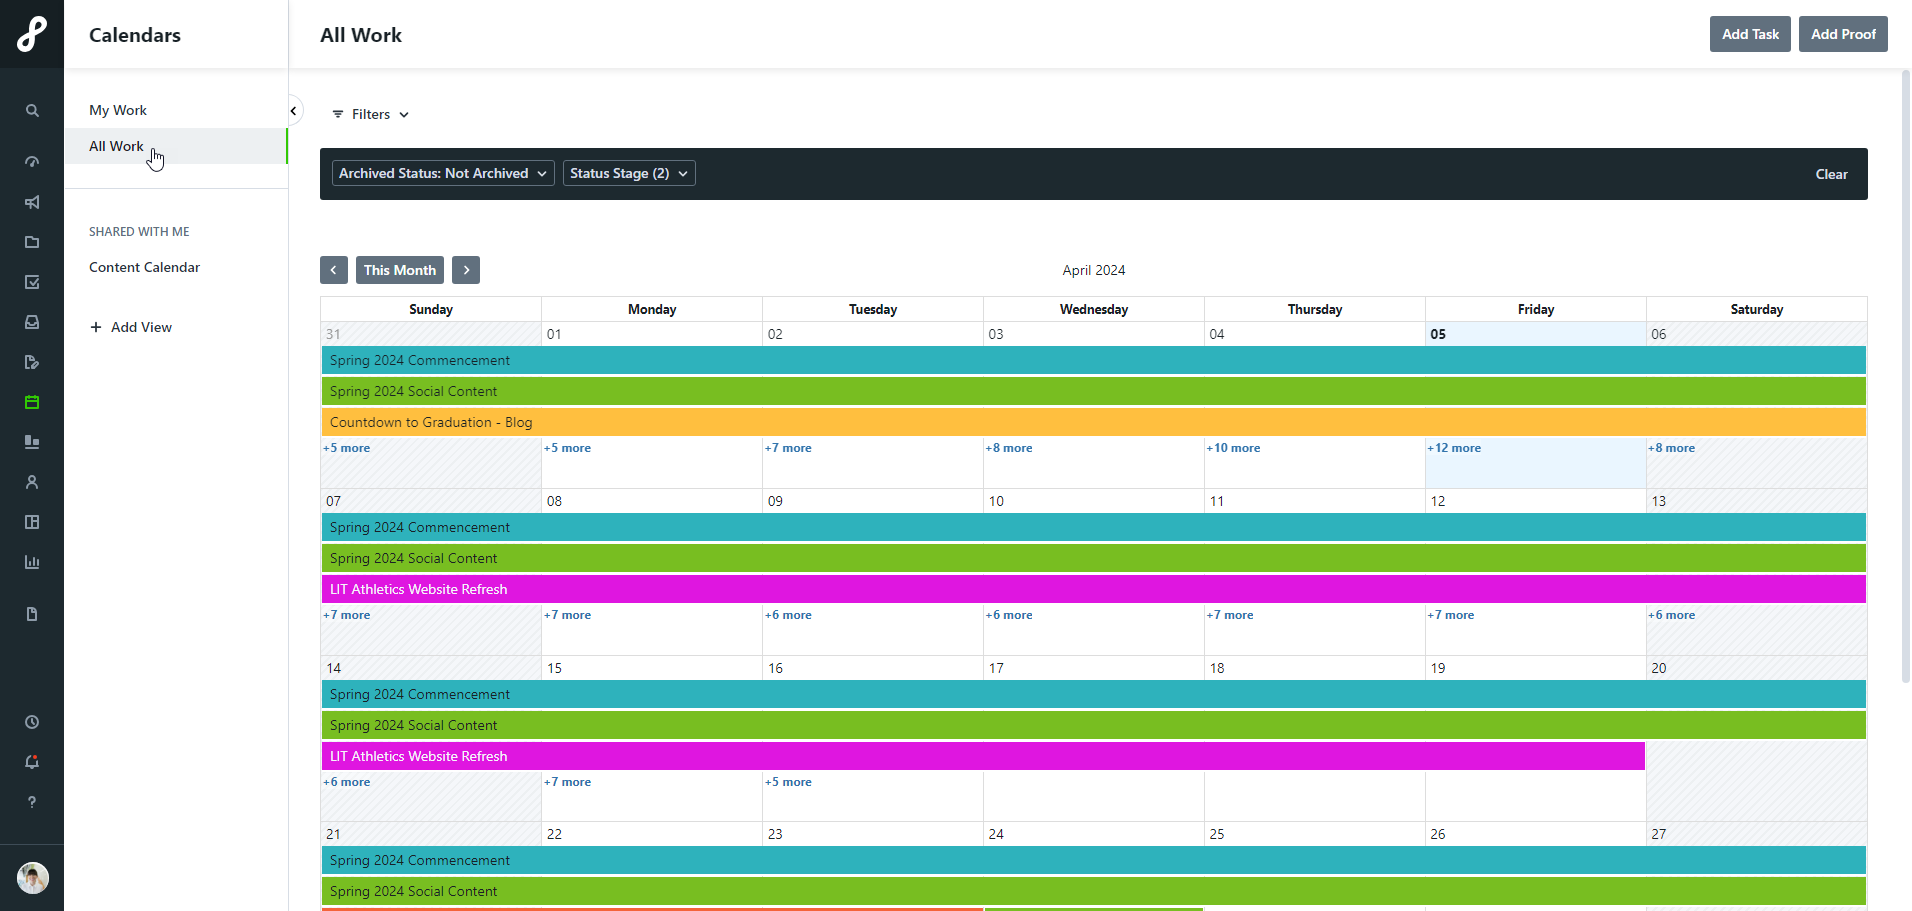This screenshot has height=911, width=1912.
Task: Open the dashboard gauge icon
Action: point(32,161)
